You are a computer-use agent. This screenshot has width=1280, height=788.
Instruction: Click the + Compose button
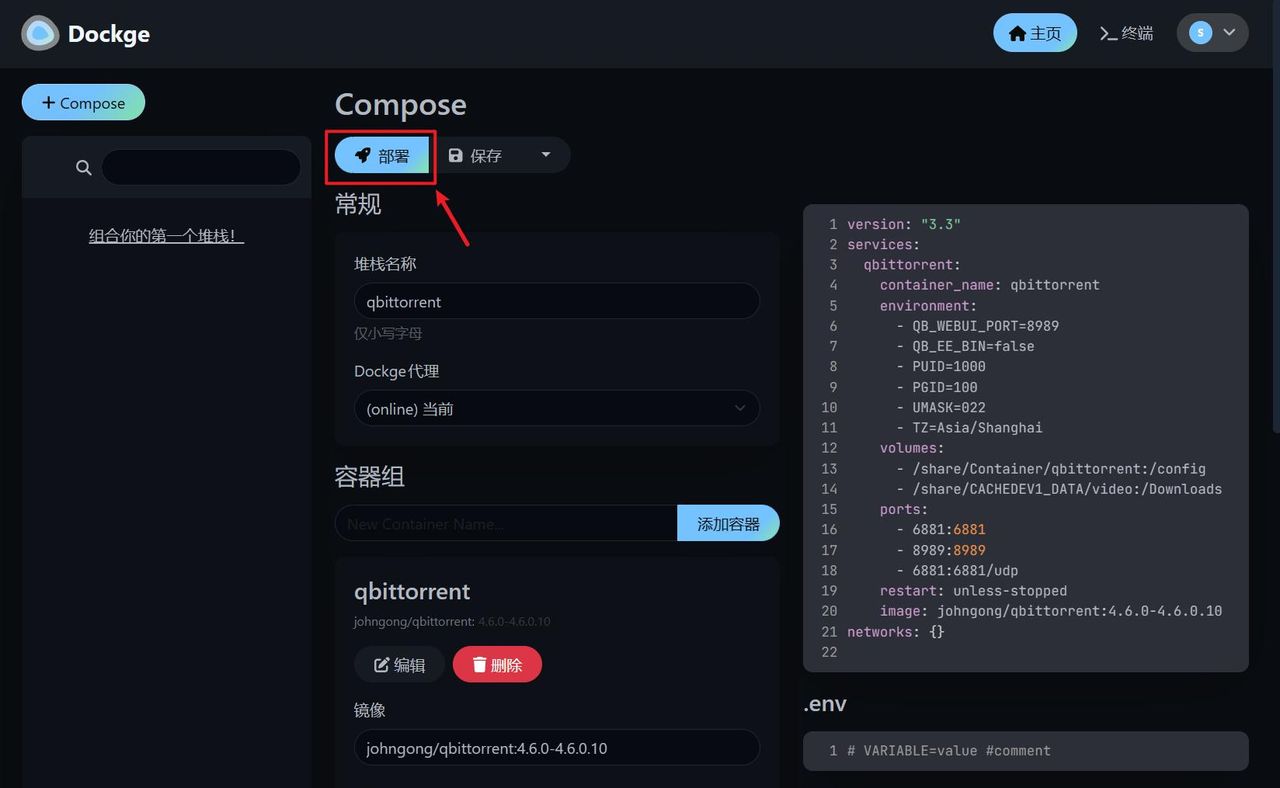pyautogui.click(x=83, y=102)
